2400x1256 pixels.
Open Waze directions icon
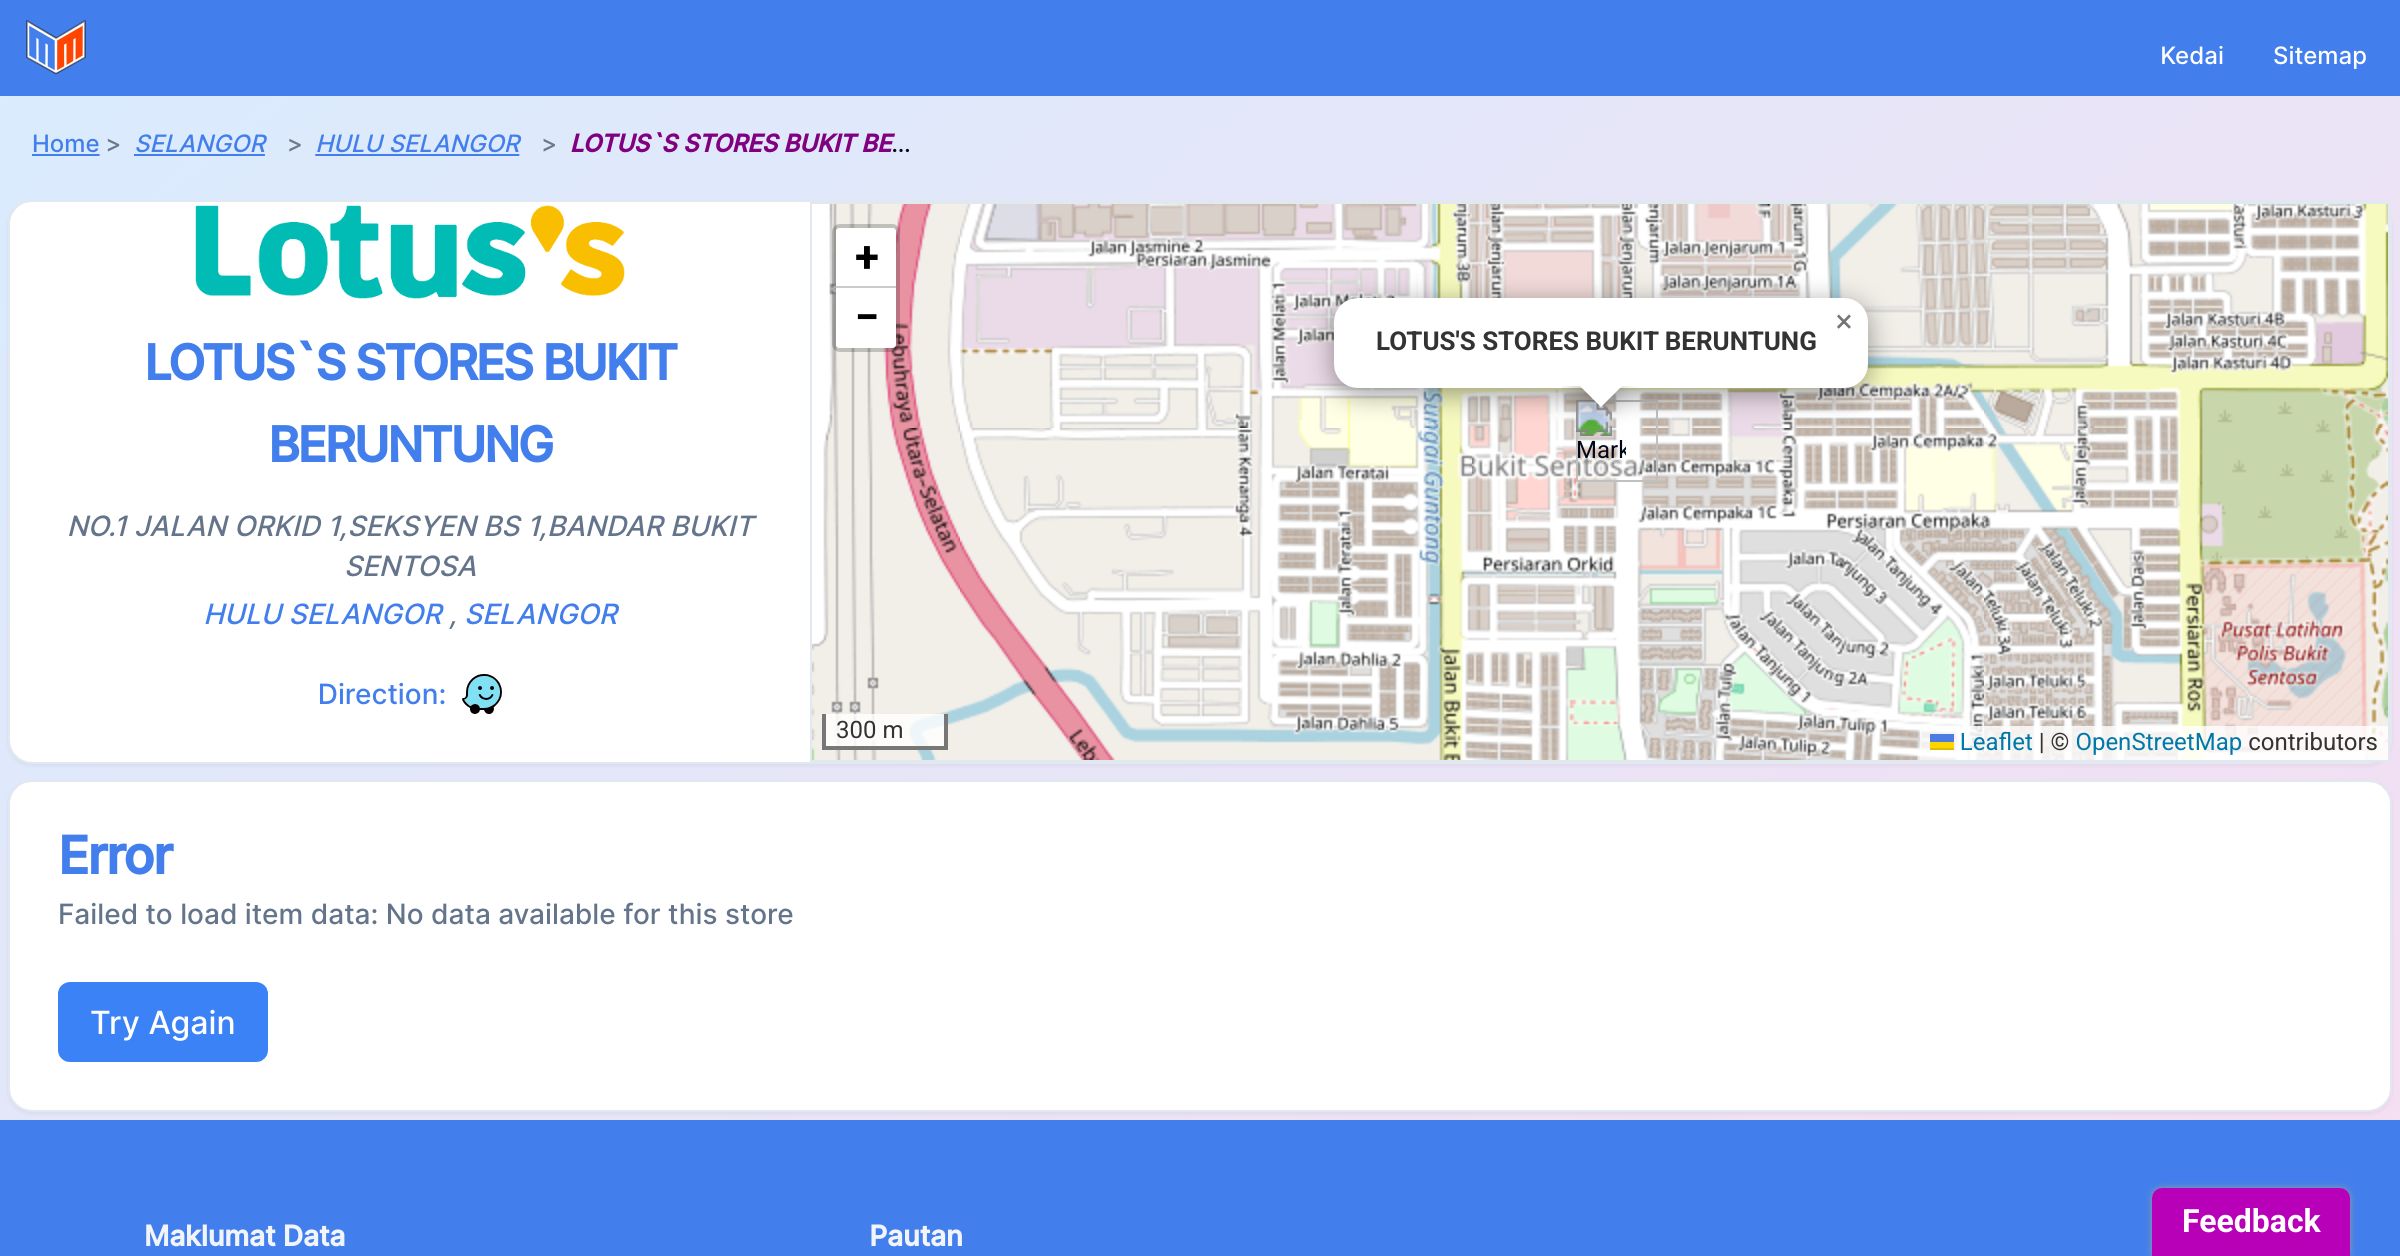(x=482, y=693)
